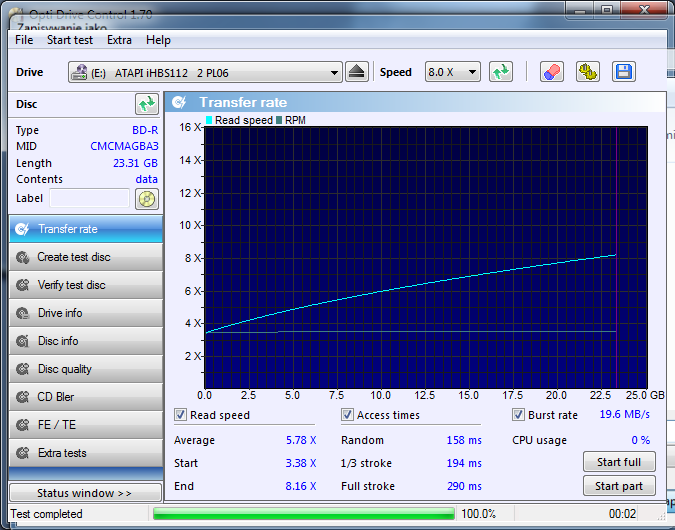The width and height of the screenshot is (675, 530).
Task: Toggle the Burst rate checkbox
Action: point(518,415)
